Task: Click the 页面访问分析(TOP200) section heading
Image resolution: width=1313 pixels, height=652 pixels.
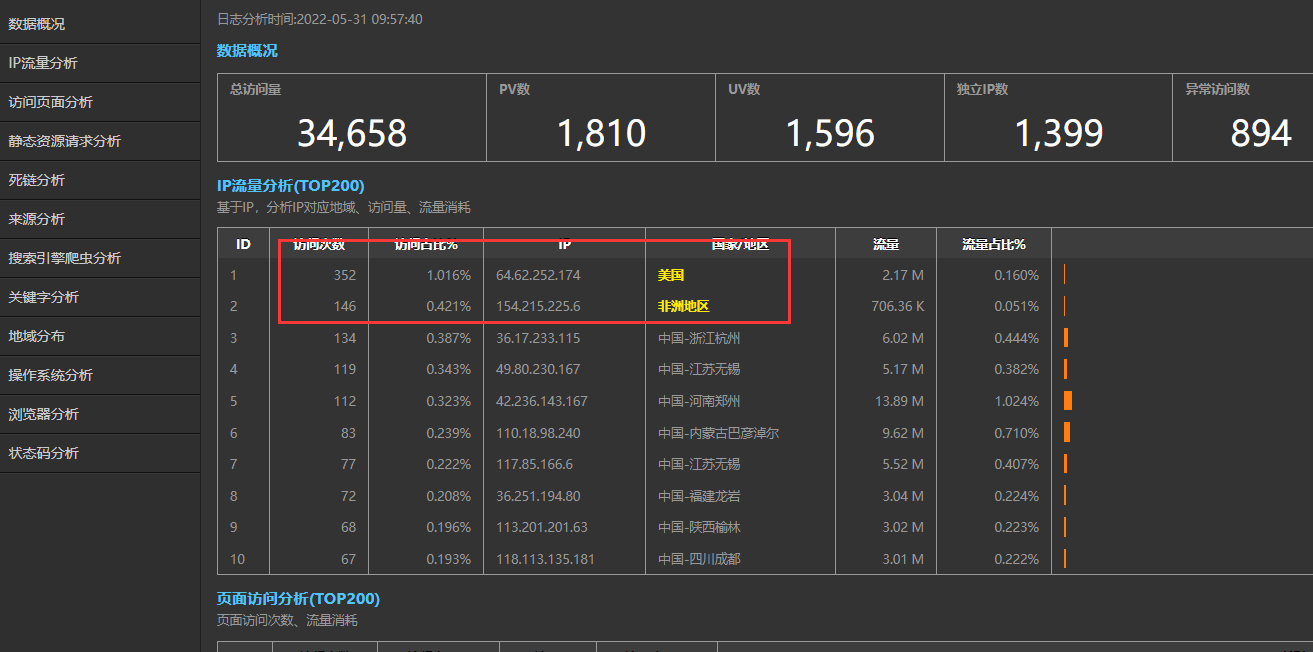Action: coord(298,598)
